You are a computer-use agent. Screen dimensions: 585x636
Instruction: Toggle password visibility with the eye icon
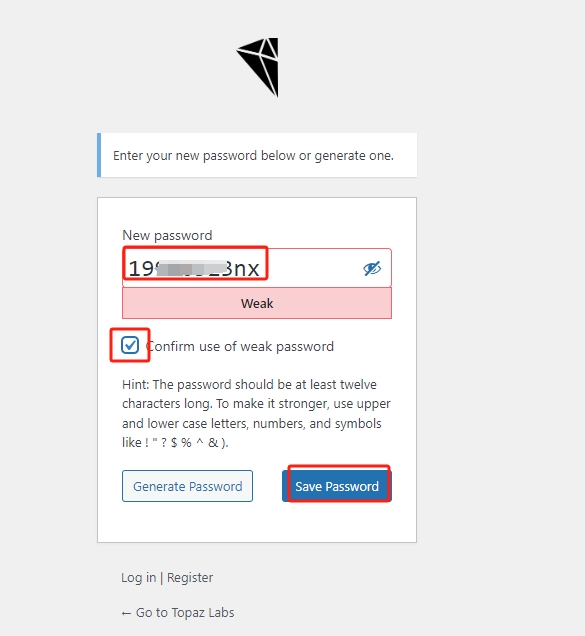(372, 268)
